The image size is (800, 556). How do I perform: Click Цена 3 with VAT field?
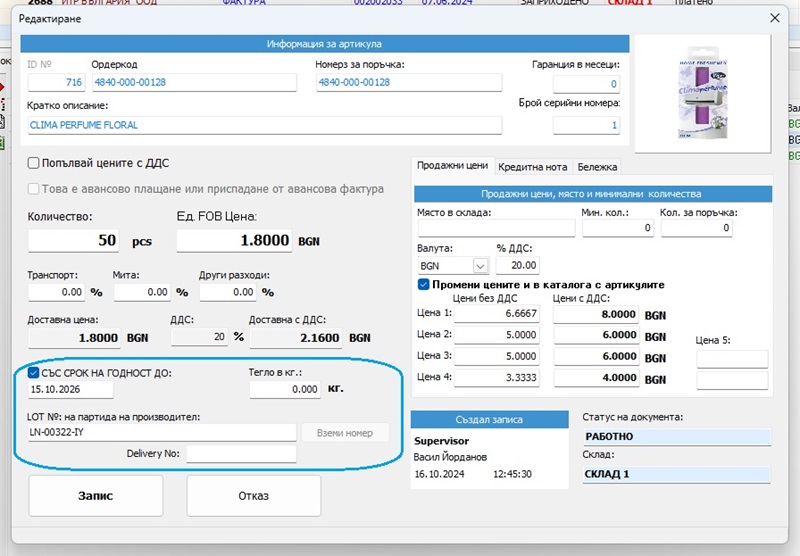tap(596, 357)
